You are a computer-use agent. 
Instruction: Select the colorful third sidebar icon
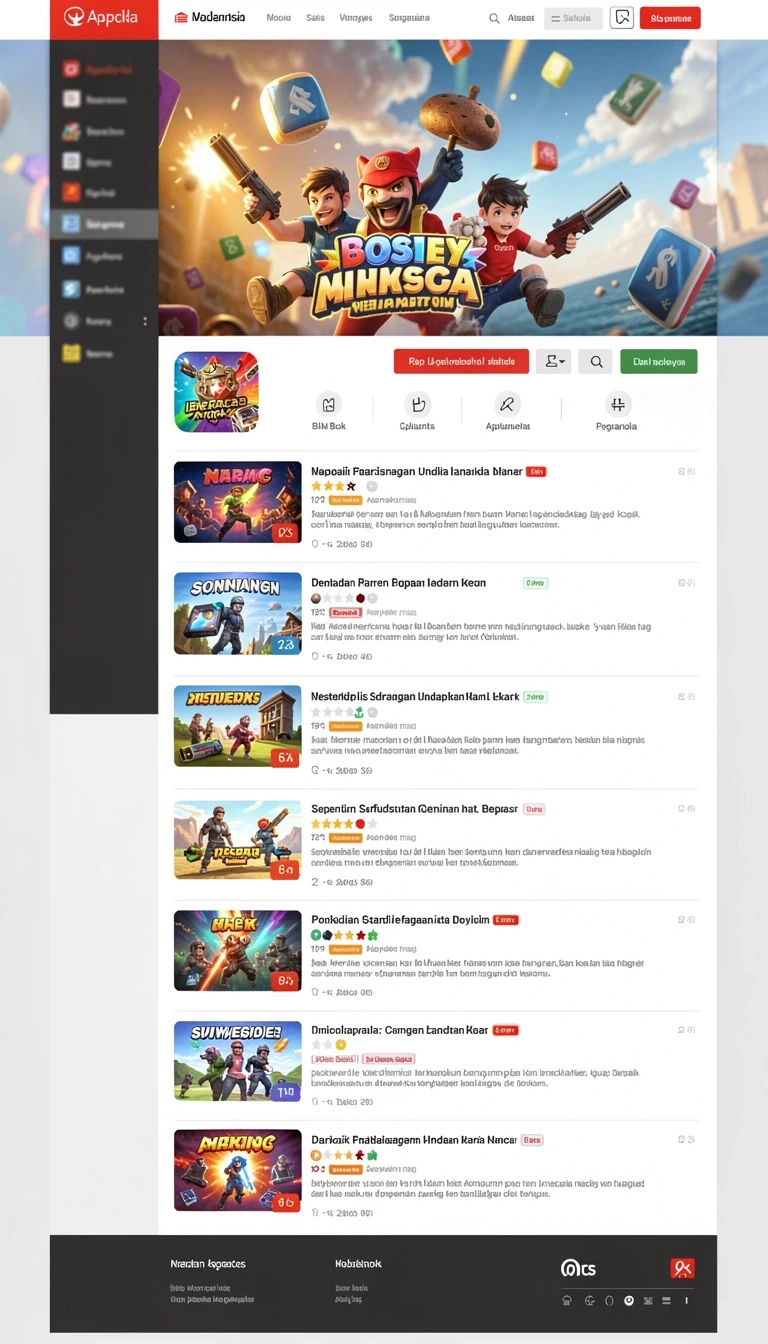coord(71,130)
